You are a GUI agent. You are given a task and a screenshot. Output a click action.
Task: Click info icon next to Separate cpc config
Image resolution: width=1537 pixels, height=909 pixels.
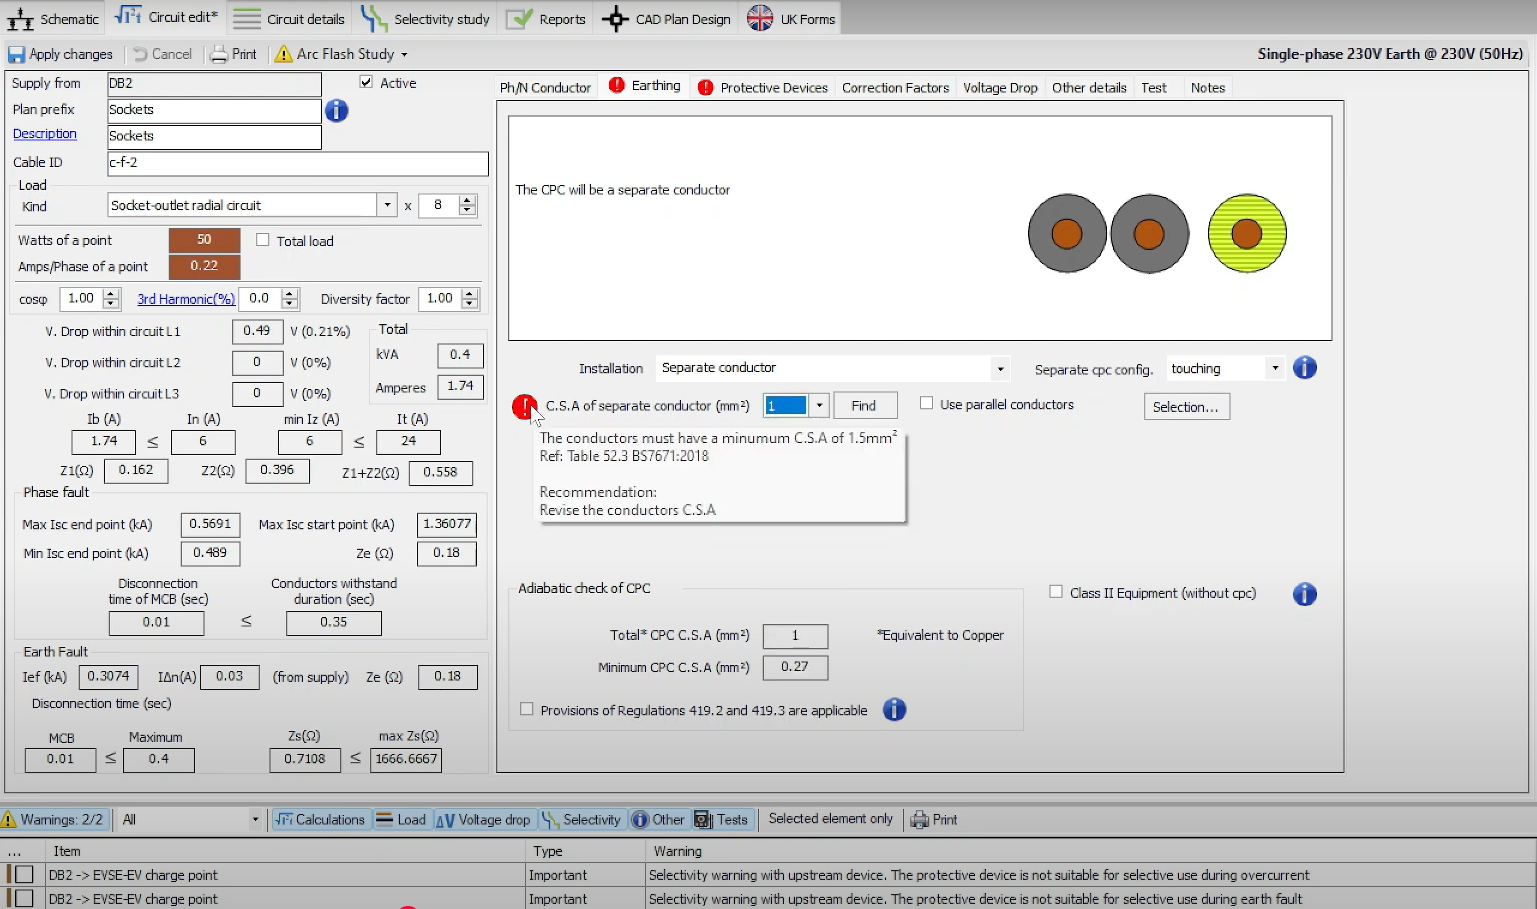click(x=1304, y=368)
